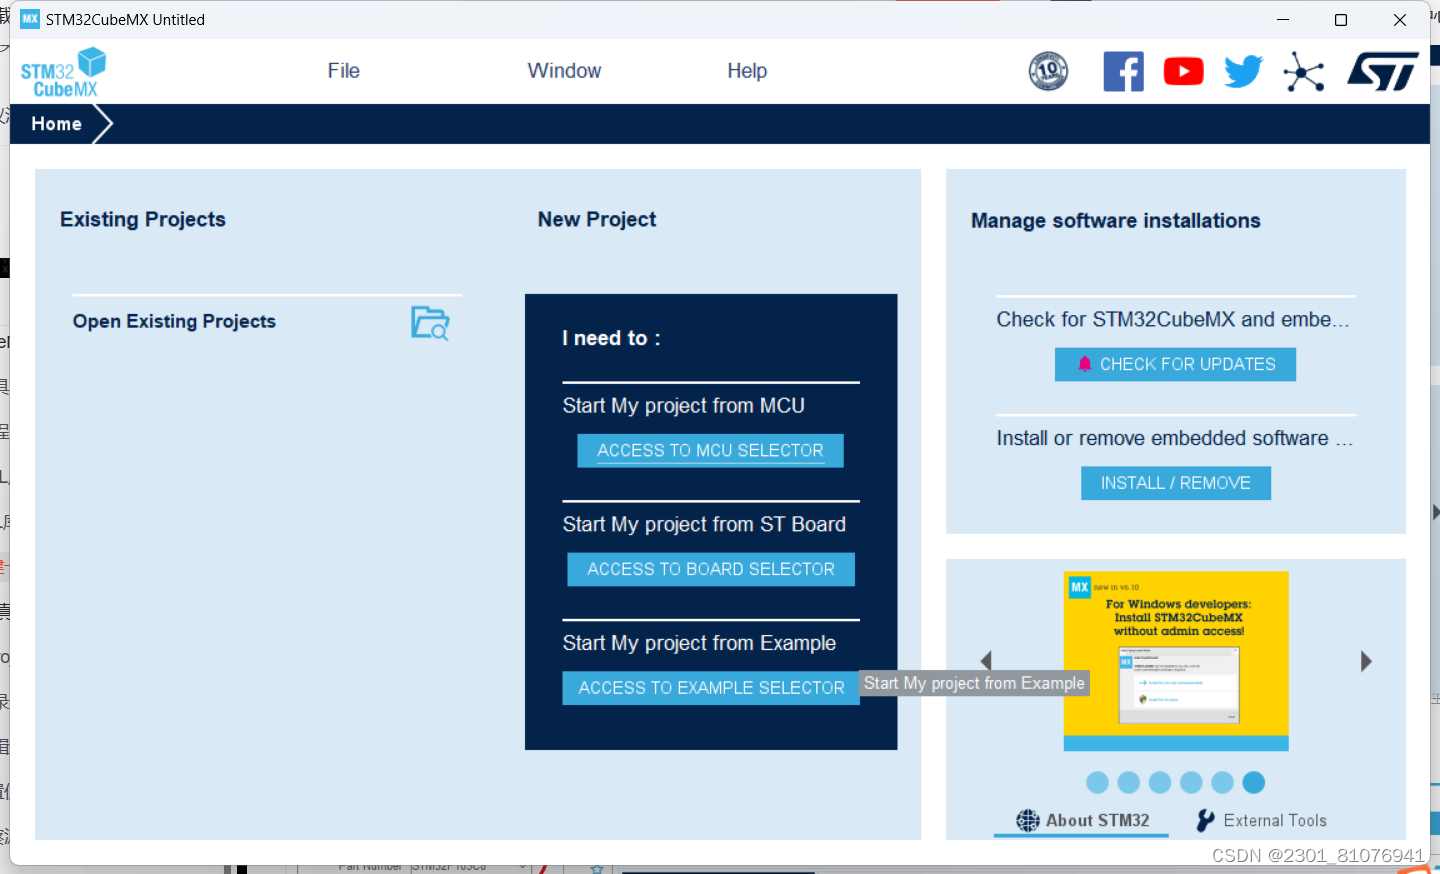Open the Help menu
The image size is (1440, 874).
coord(747,71)
